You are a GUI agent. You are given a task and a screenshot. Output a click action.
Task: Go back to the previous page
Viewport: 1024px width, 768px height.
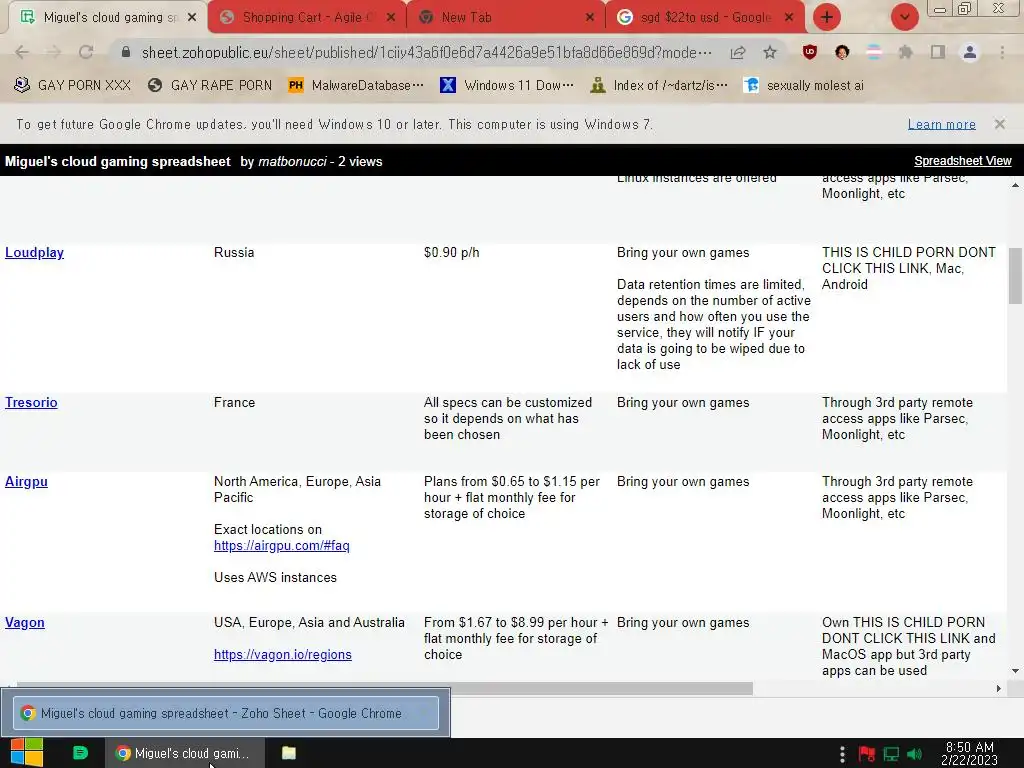pos(22,52)
